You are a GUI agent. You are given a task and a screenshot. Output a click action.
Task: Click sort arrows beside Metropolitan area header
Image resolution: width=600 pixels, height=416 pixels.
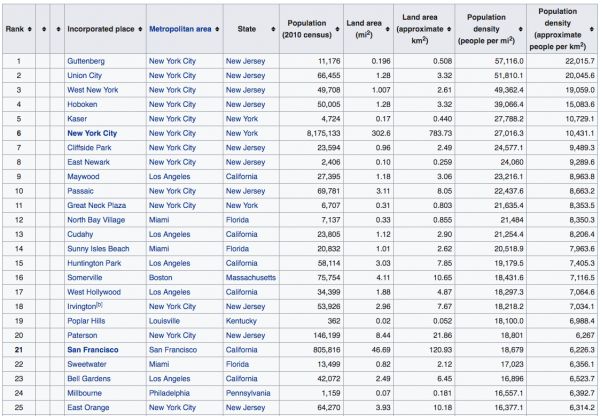(217, 29)
